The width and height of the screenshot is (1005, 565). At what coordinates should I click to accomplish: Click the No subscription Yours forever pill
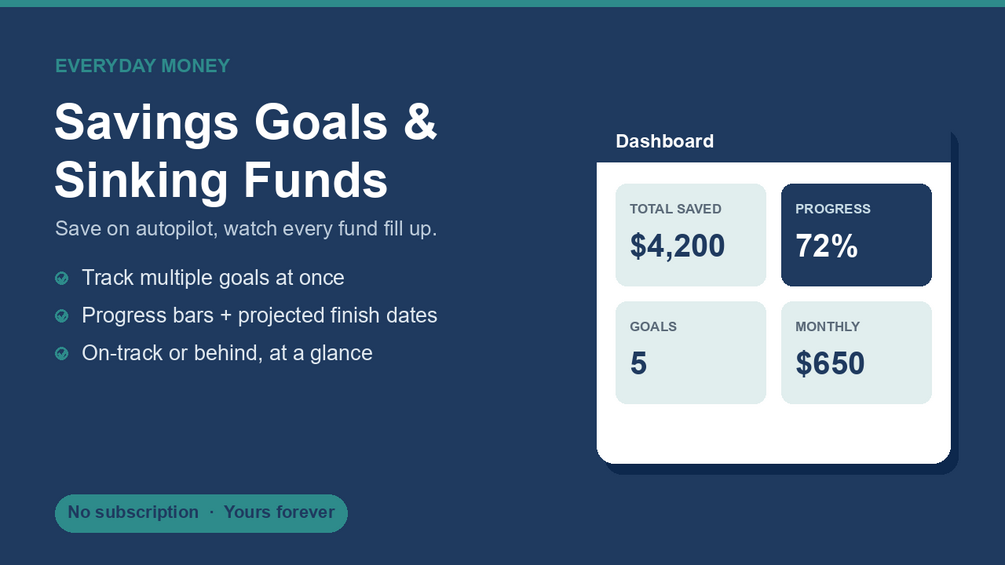201,513
